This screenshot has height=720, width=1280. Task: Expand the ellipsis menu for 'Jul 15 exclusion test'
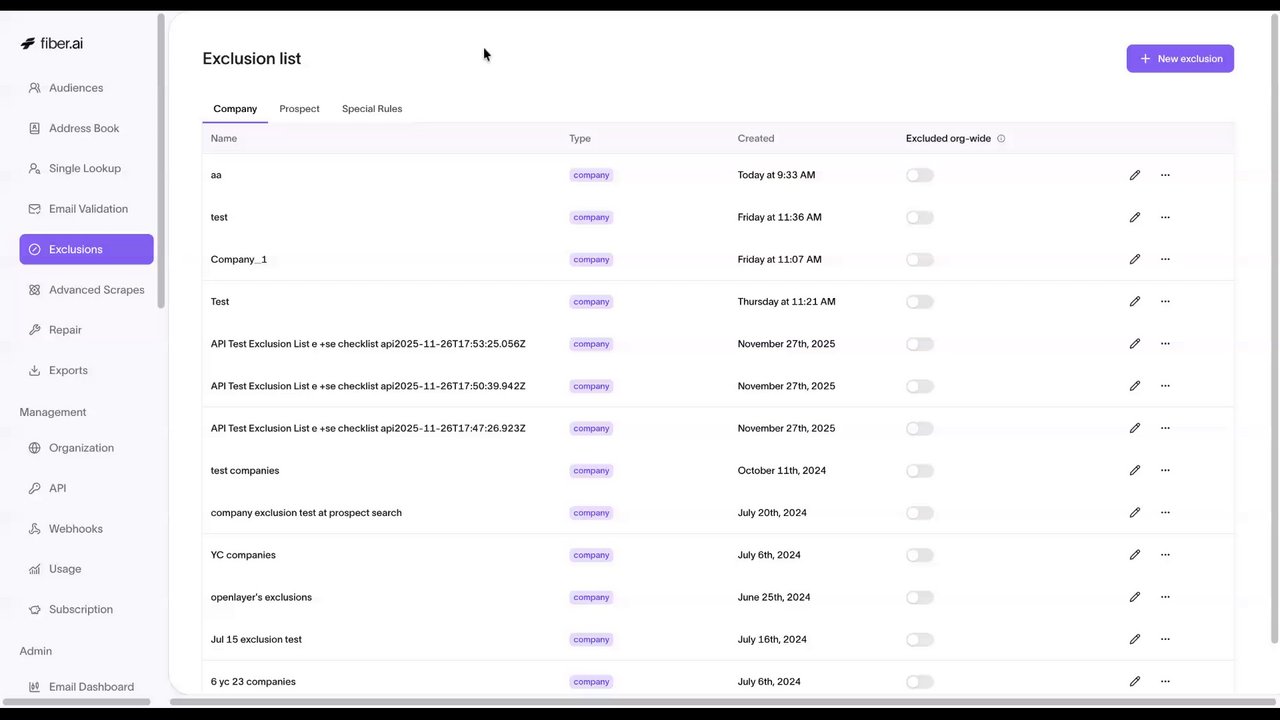(x=1165, y=640)
